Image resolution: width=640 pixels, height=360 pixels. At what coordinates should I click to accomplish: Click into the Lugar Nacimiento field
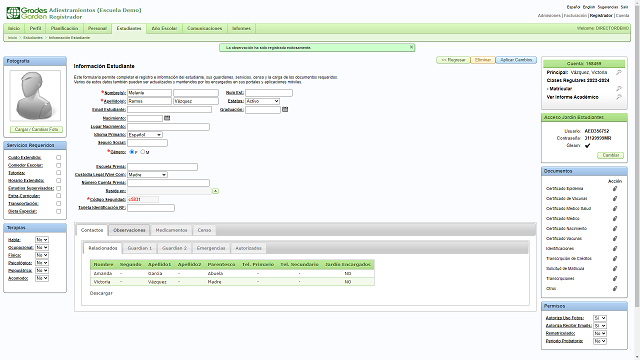click(x=168, y=127)
